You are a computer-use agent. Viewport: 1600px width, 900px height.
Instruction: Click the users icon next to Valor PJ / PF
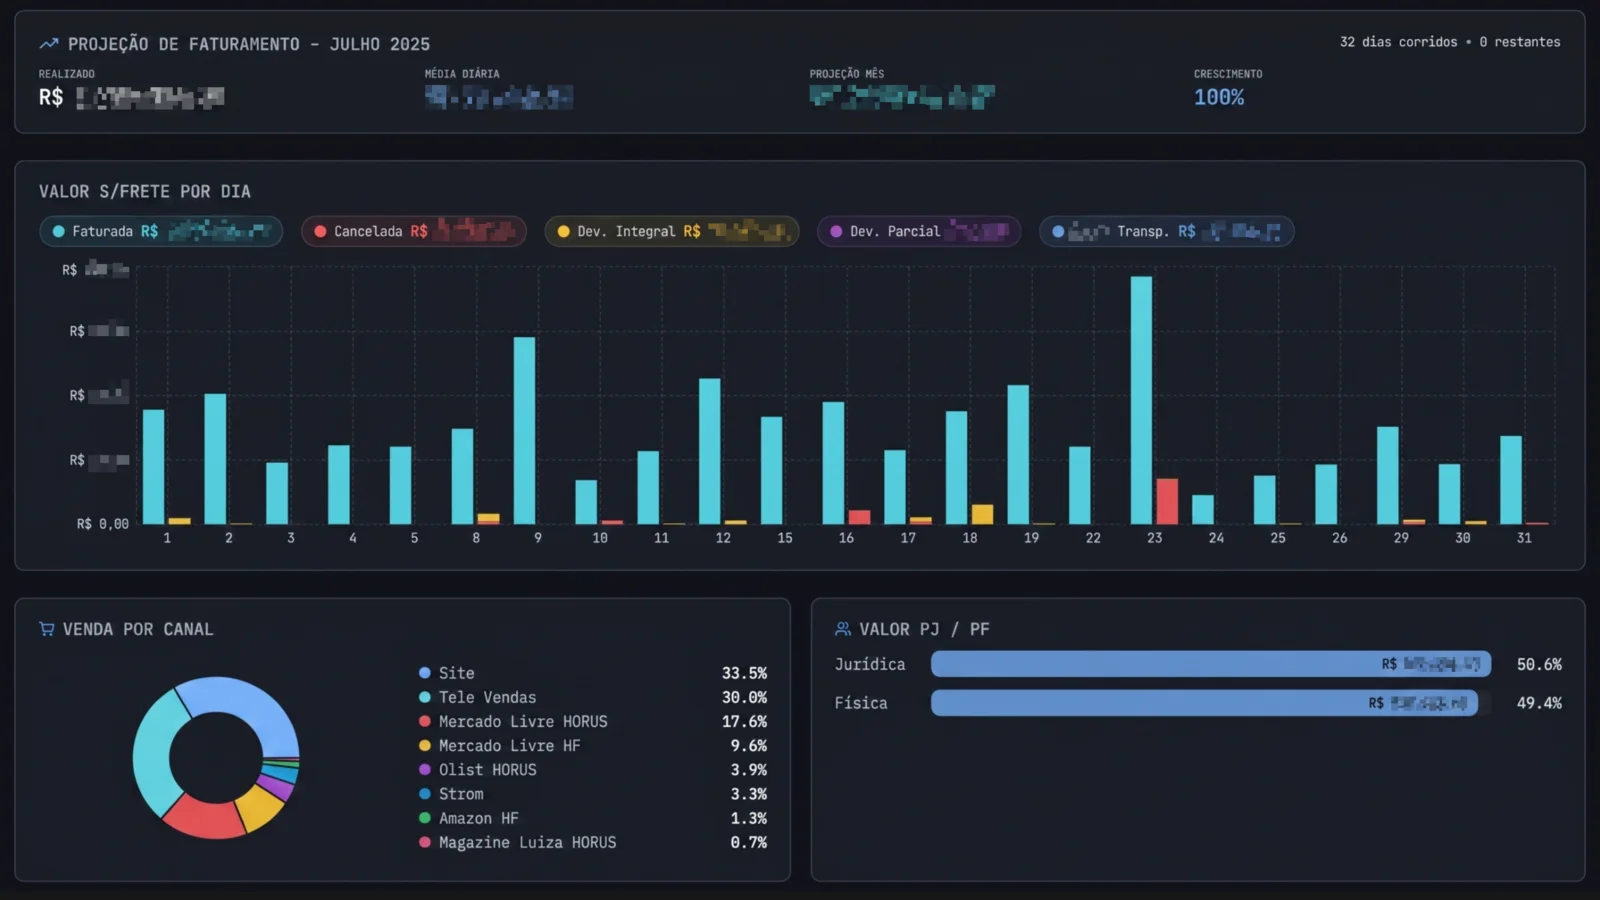[x=843, y=629]
